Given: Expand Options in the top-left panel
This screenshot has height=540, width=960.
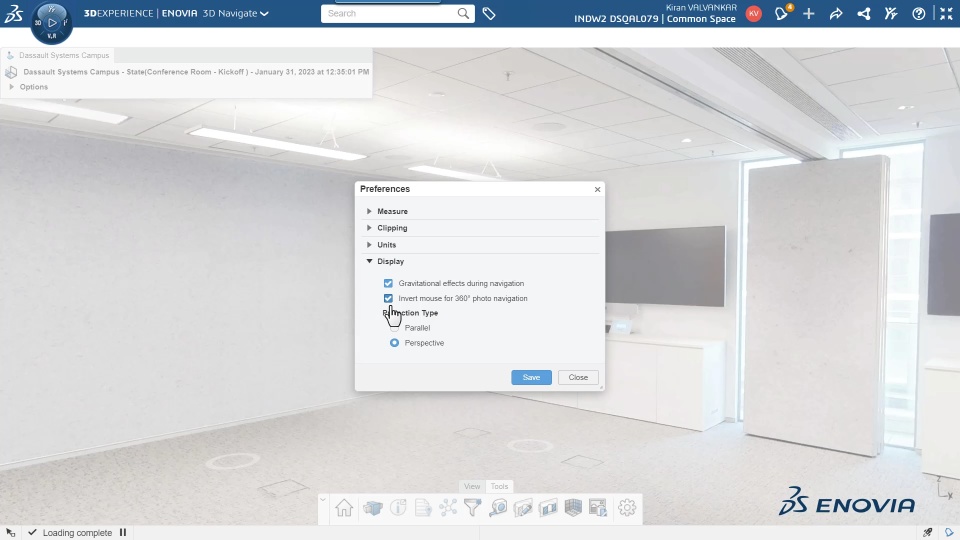Looking at the screenshot, I should click(x=12, y=87).
